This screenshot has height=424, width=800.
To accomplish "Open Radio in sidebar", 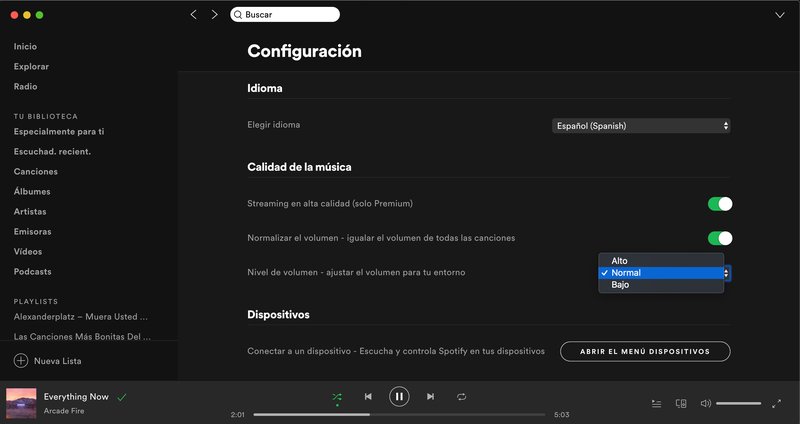I will click(26, 87).
